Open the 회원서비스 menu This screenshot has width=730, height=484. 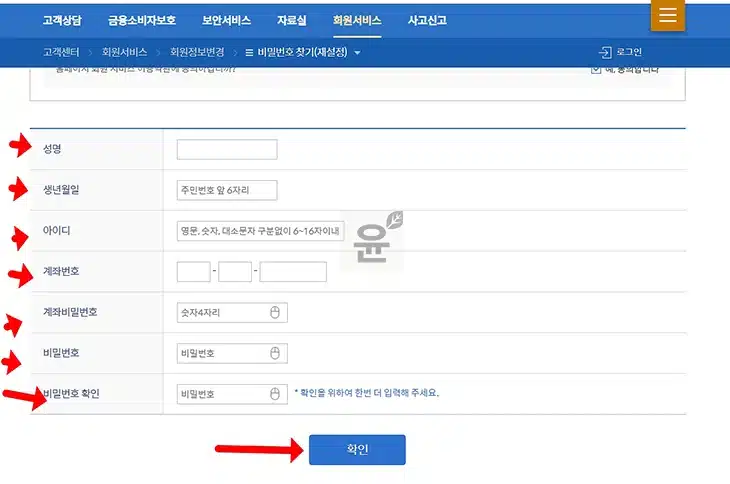click(x=357, y=20)
